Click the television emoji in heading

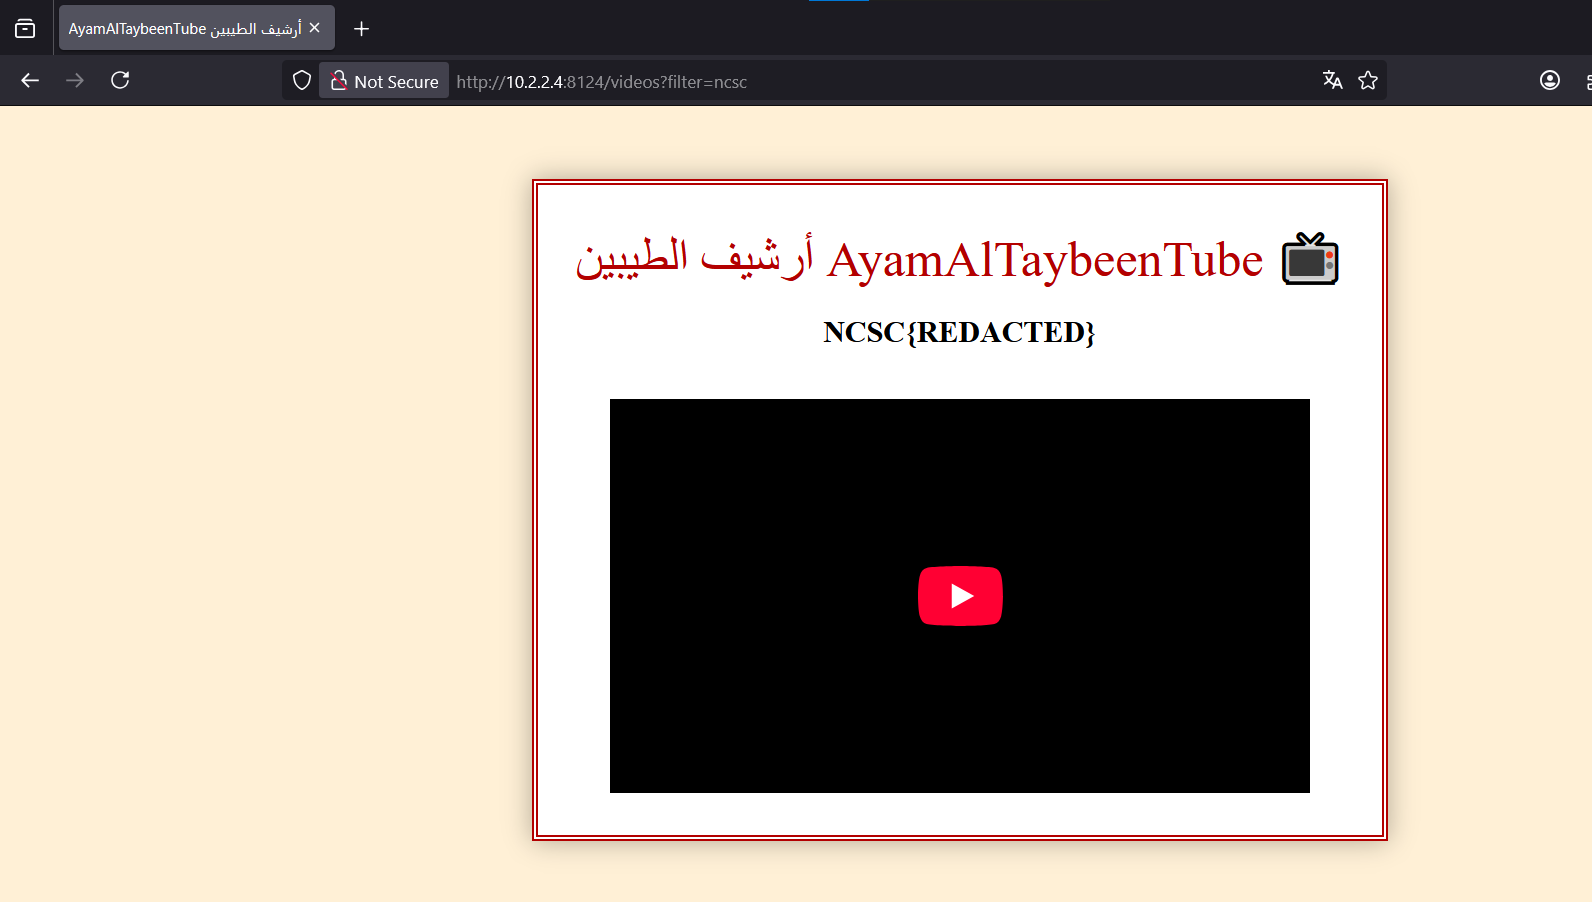[1310, 259]
